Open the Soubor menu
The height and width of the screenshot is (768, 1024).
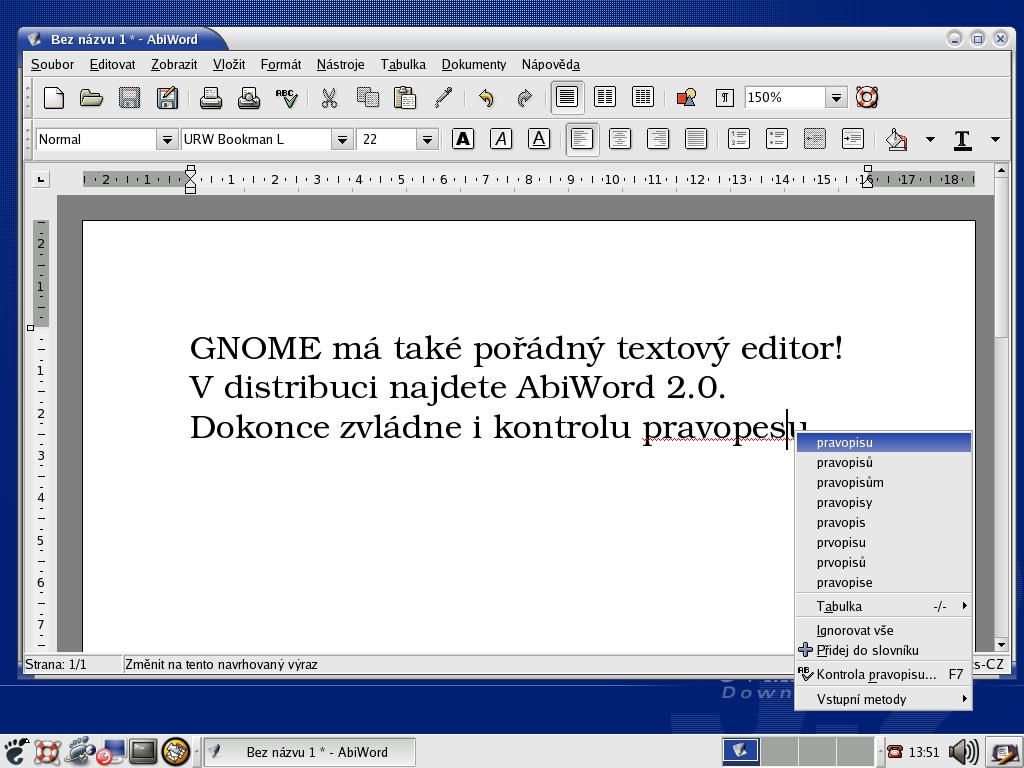52,65
